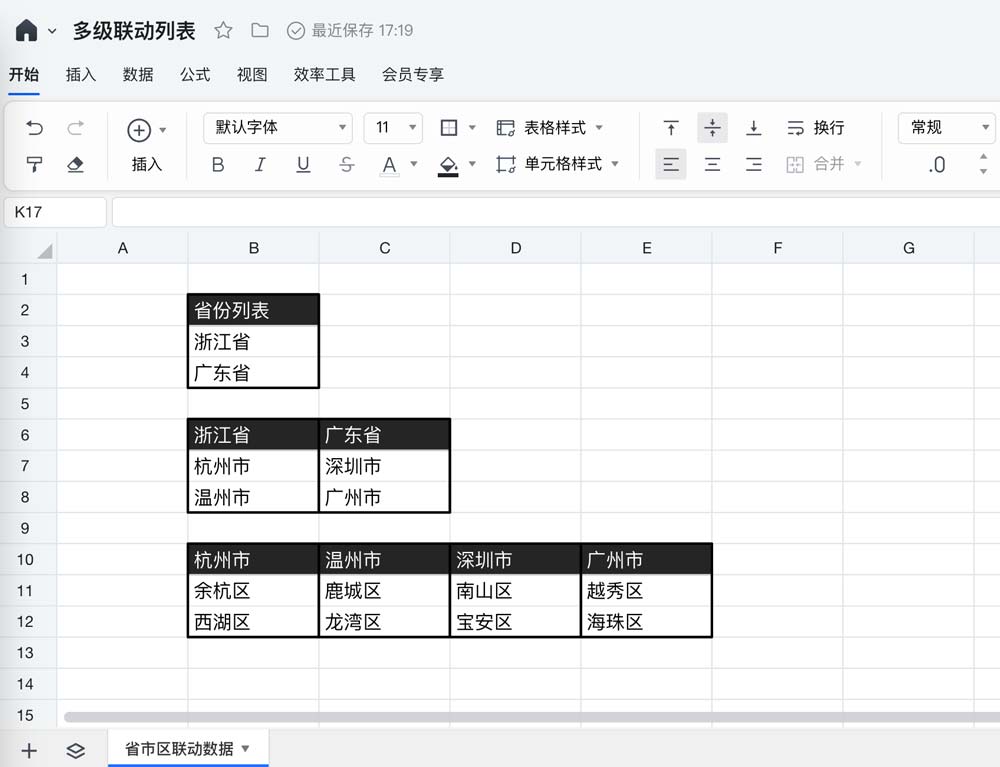Click the decimal places .0 icon

[x=936, y=165]
